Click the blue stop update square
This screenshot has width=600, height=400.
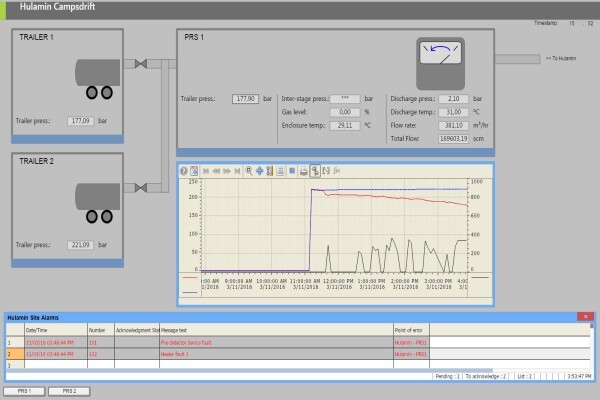292,171
